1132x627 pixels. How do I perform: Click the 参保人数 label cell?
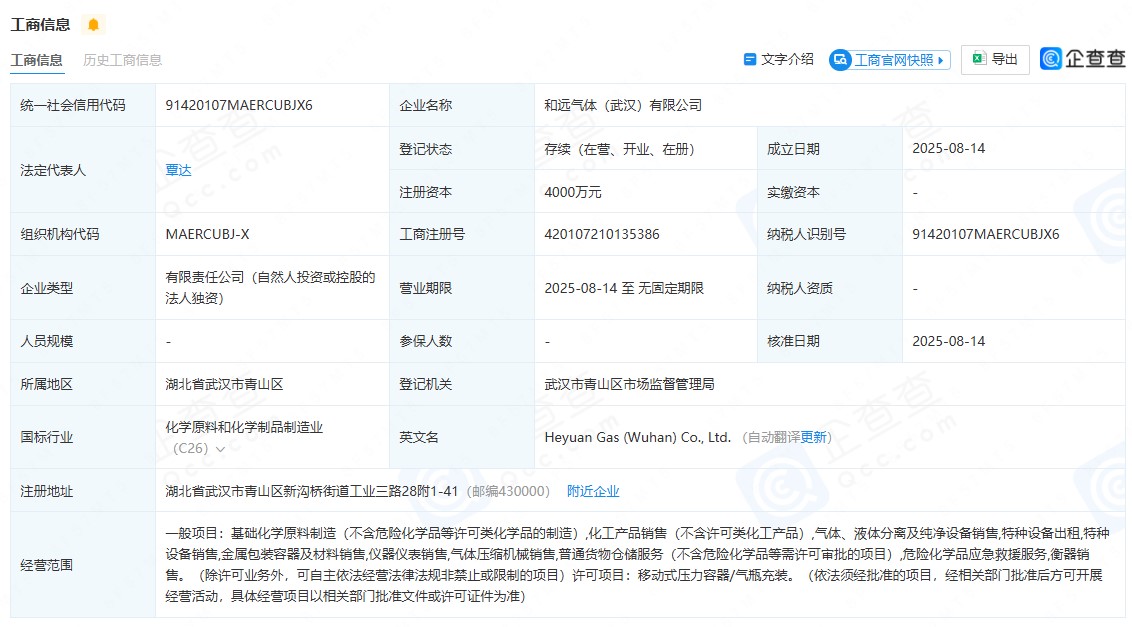pyautogui.click(x=462, y=341)
